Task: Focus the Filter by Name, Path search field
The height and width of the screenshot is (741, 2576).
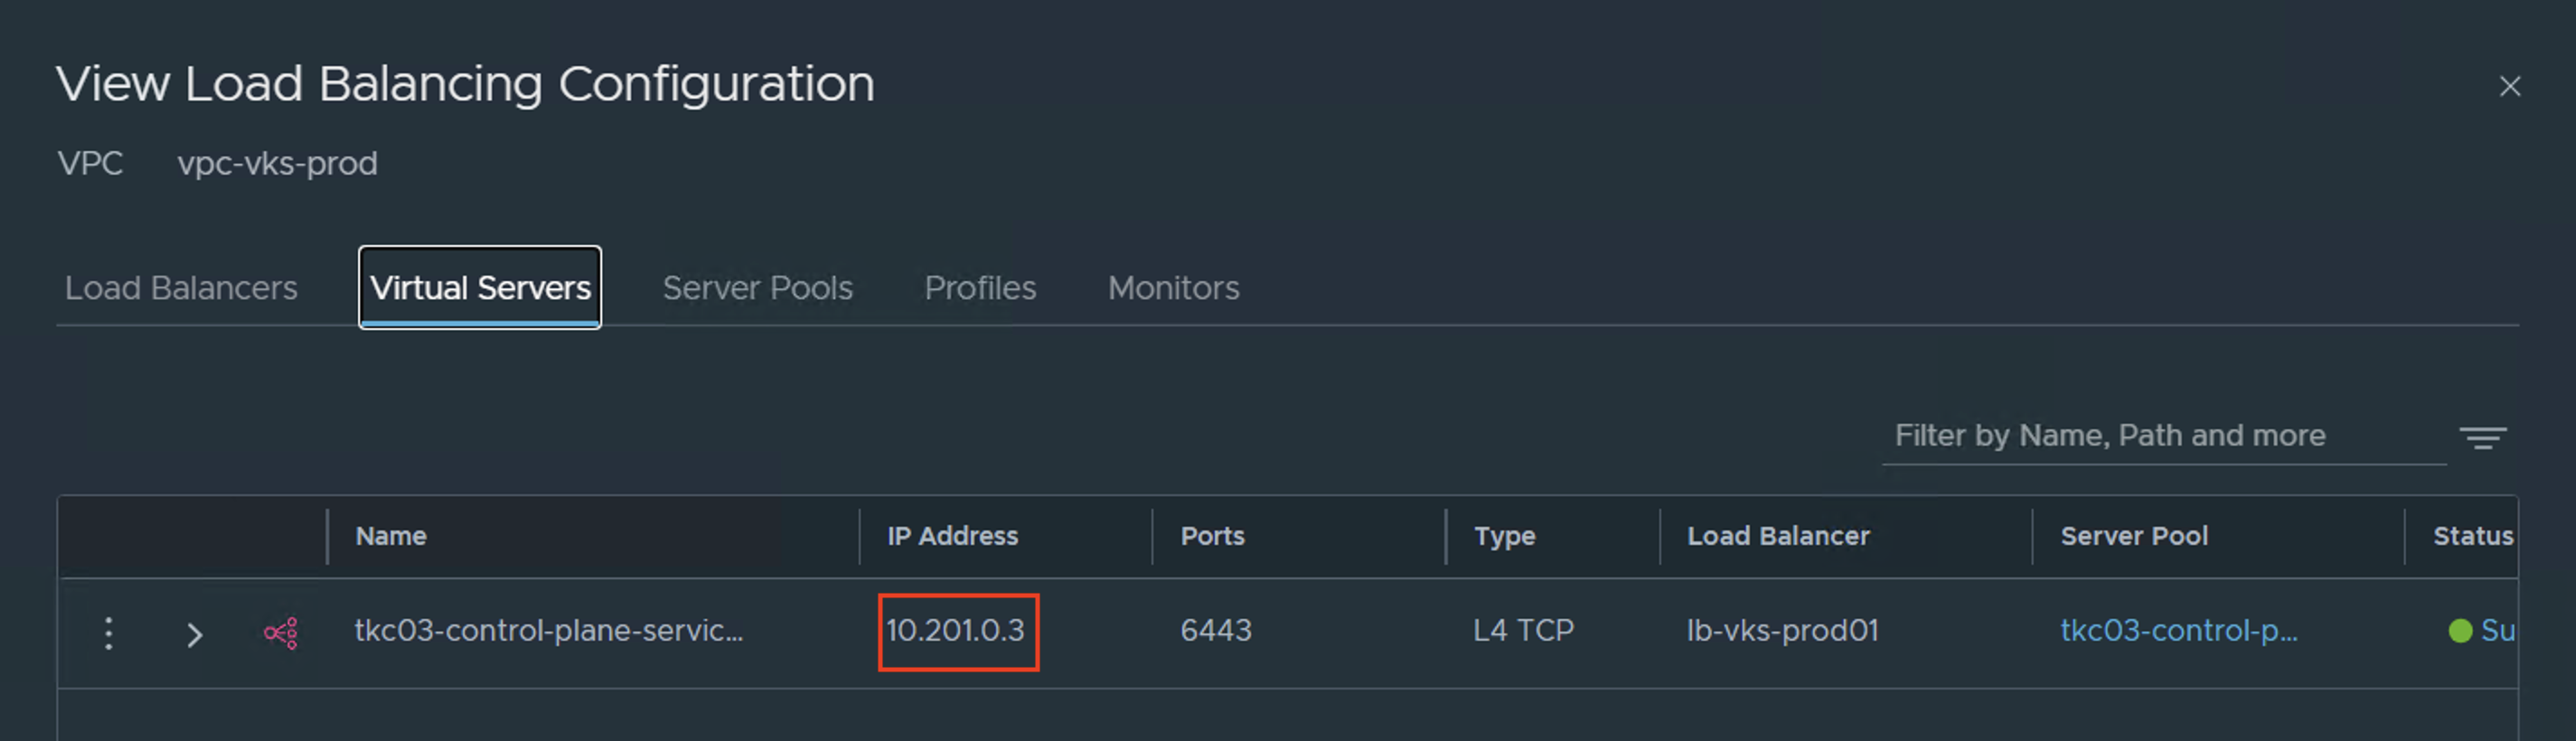Action: pyautogui.click(x=2163, y=436)
